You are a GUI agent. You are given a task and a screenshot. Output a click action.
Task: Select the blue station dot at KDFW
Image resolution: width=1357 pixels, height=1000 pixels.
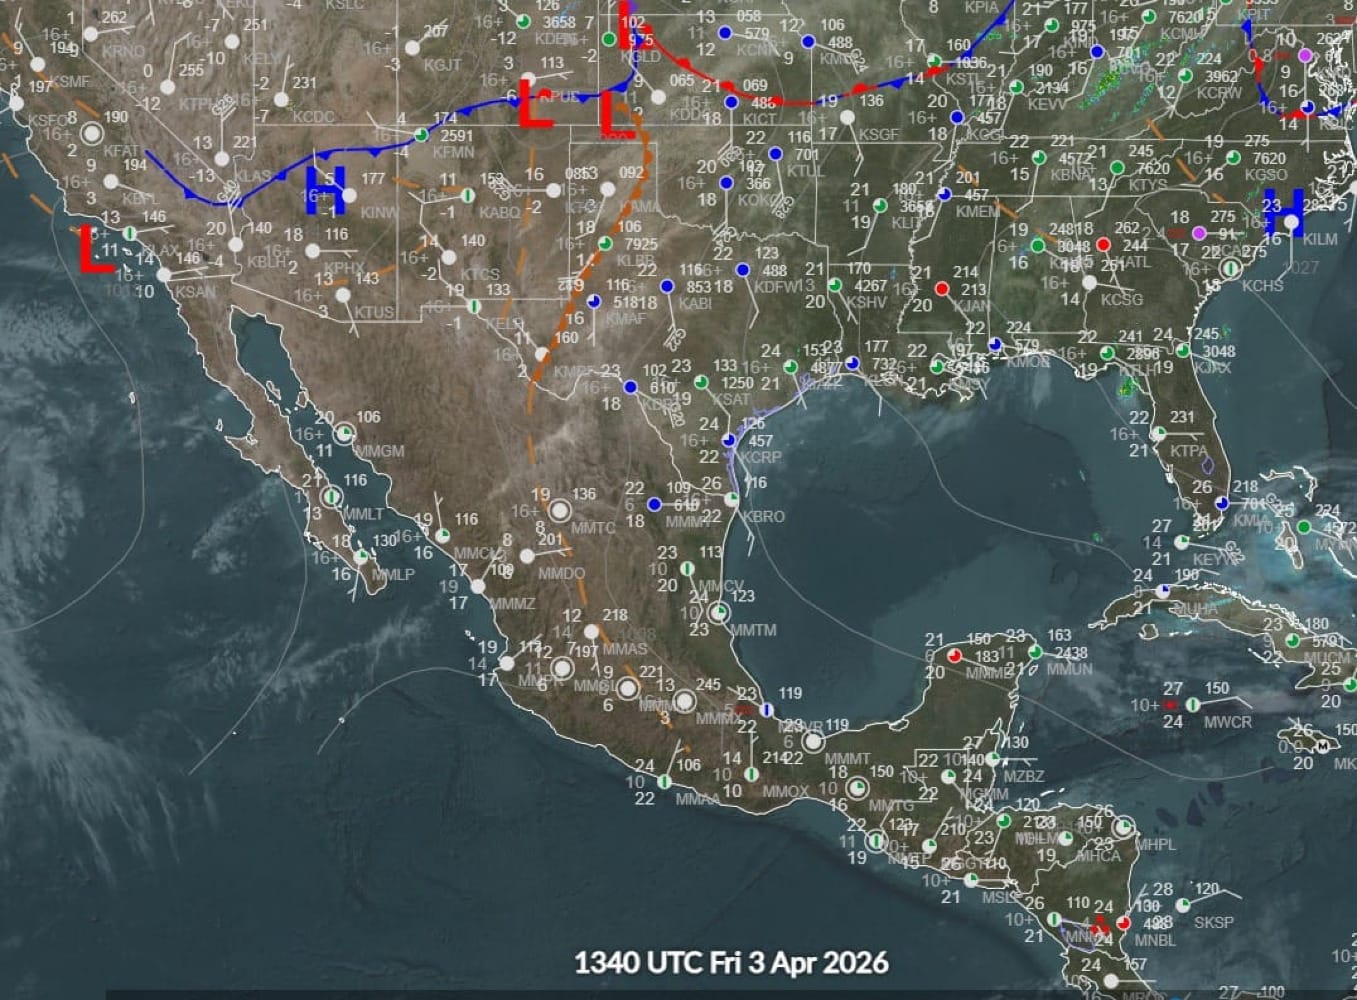click(741, 270)
